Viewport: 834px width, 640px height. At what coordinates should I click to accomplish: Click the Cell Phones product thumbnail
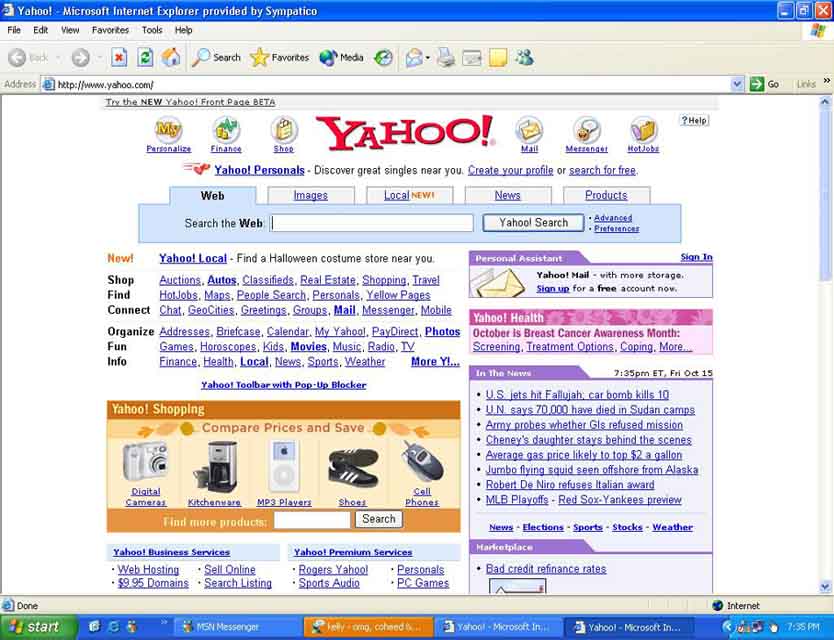click(422, 462)
